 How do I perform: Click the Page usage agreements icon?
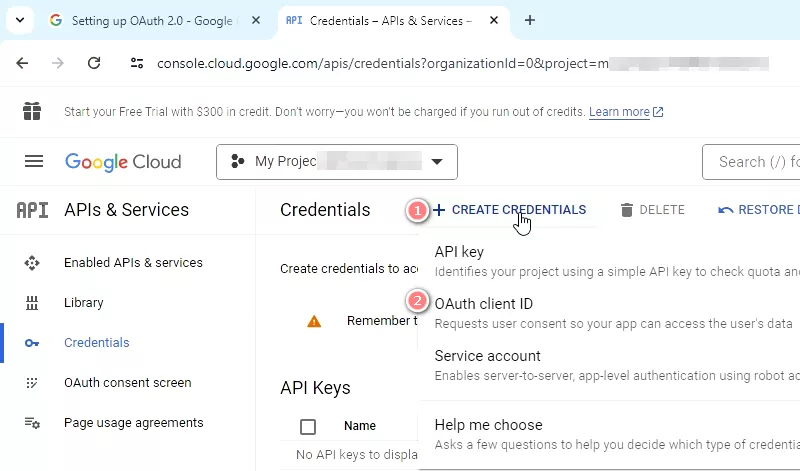(x=32, y=423)
